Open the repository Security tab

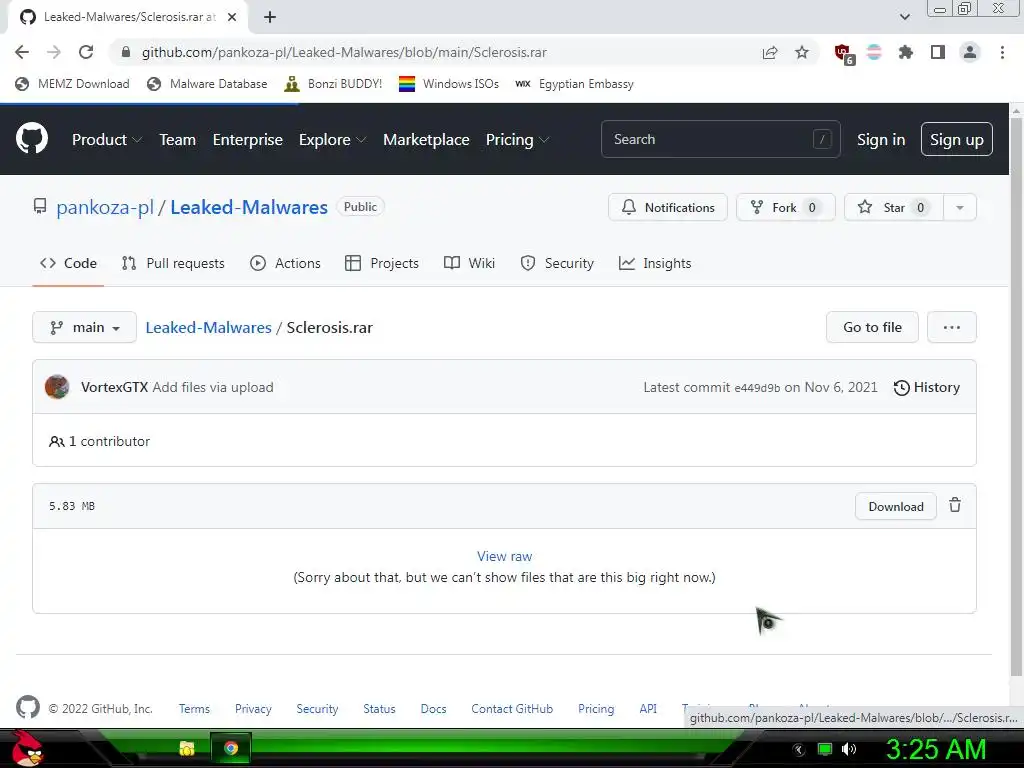pyautogui.click(x=557, y=263)
